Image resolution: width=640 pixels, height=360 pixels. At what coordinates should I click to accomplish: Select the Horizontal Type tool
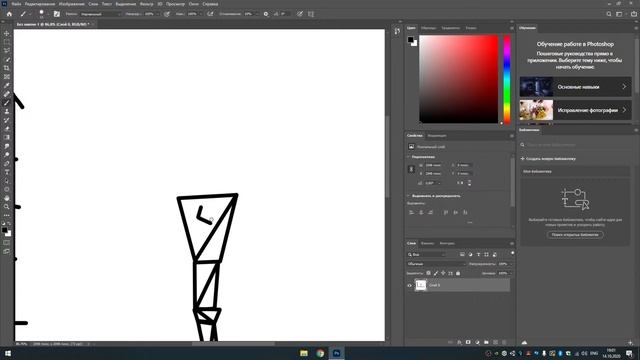(x=7, y=172)
